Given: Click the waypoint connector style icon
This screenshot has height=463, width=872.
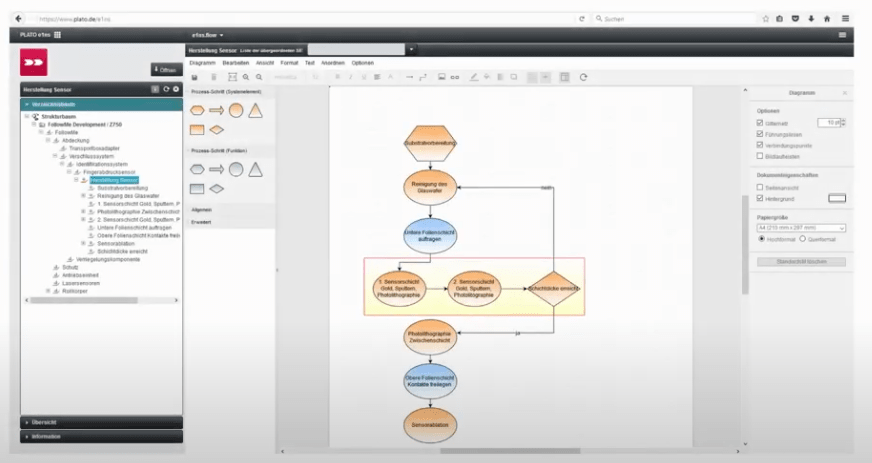Looking at the screenshot, I should coord(423,77).
